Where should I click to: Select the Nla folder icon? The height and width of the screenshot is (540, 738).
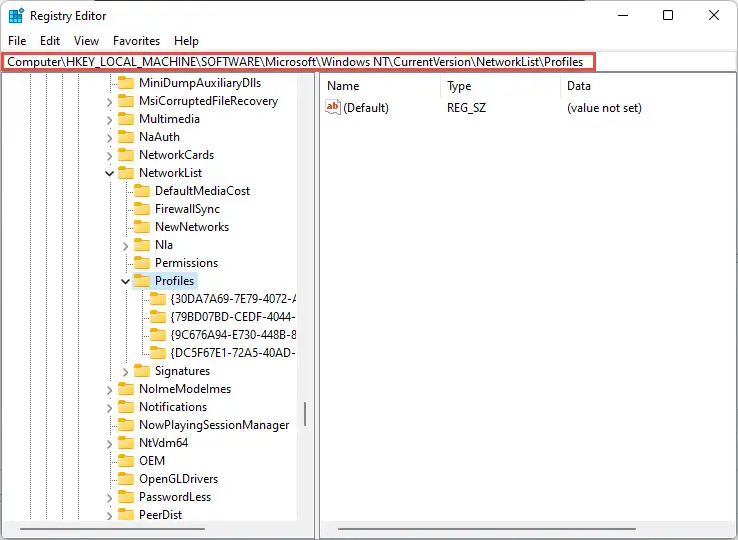point(142,245)
